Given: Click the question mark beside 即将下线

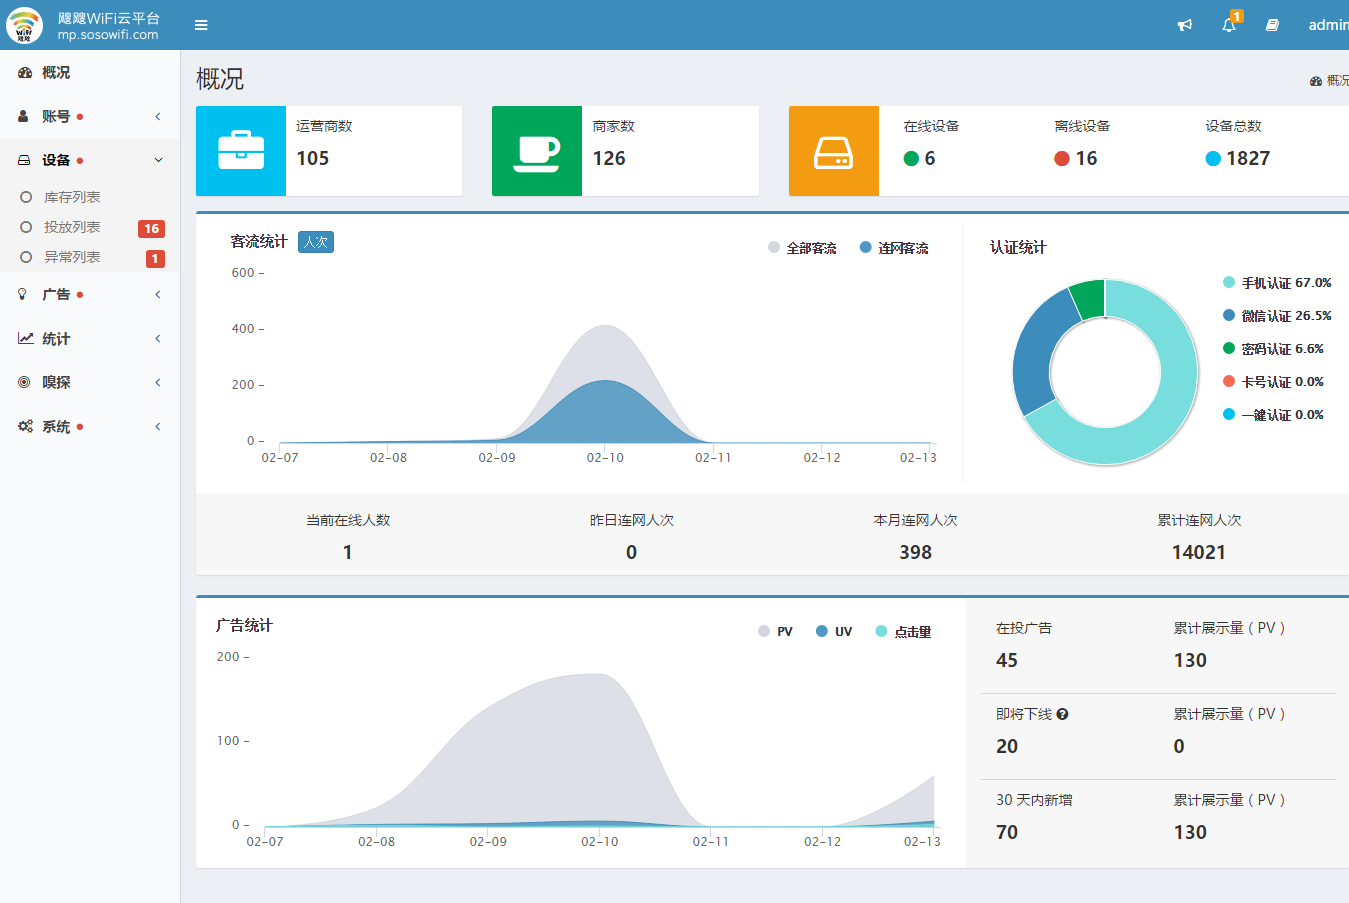Looking at the screenshot, I should click(1062, 714).
